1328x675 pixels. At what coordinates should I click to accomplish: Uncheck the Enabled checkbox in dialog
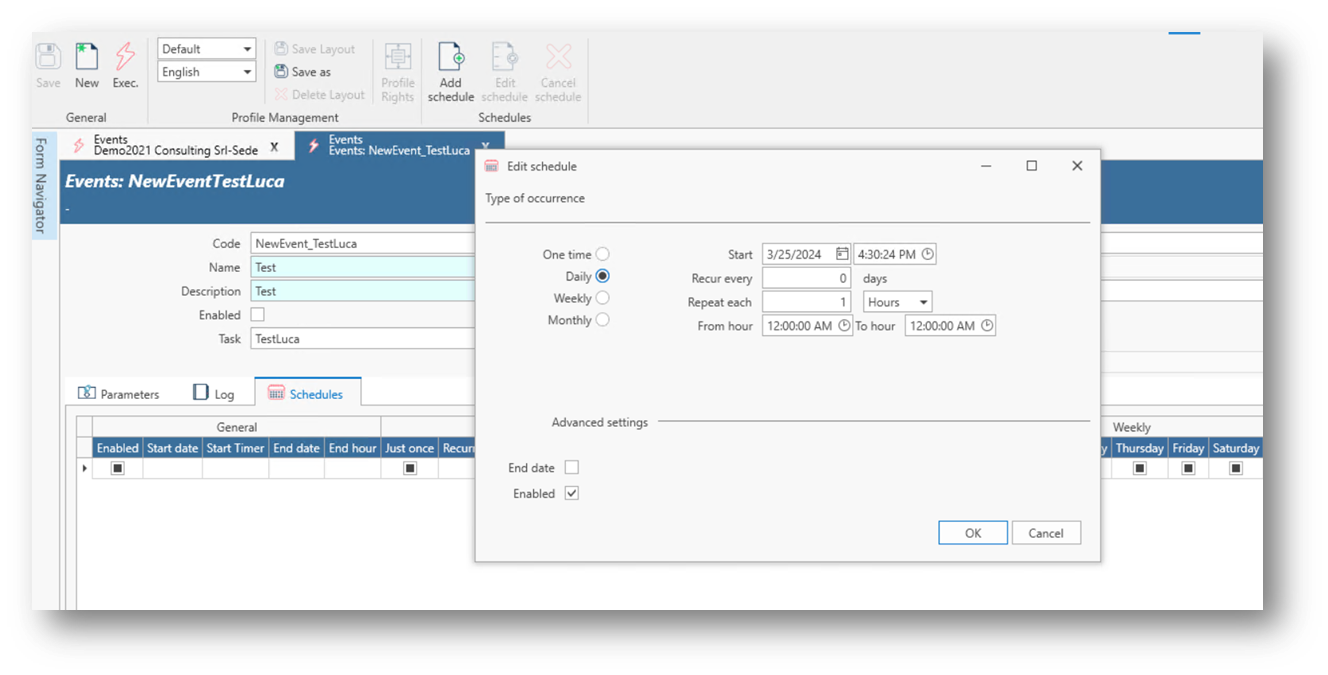point(572,494)
